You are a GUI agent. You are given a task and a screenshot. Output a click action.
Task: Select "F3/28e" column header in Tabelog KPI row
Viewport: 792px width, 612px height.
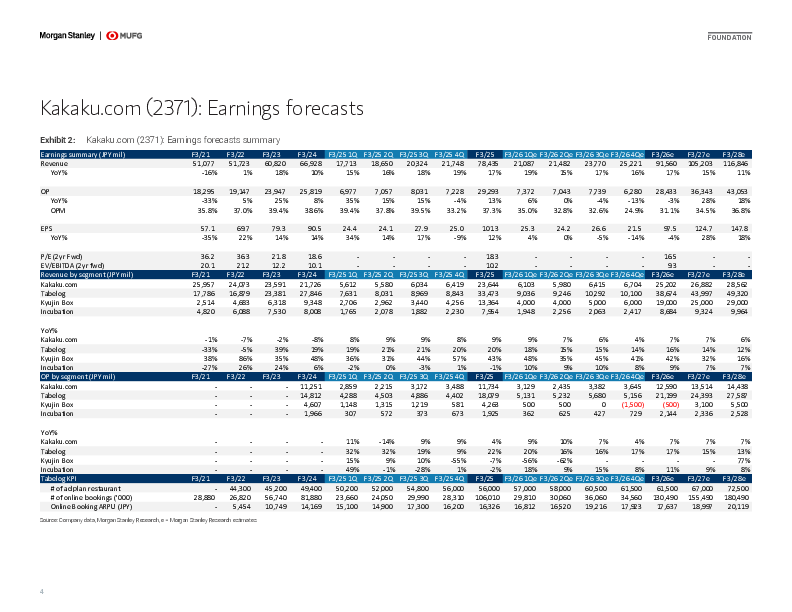[734, 479]
